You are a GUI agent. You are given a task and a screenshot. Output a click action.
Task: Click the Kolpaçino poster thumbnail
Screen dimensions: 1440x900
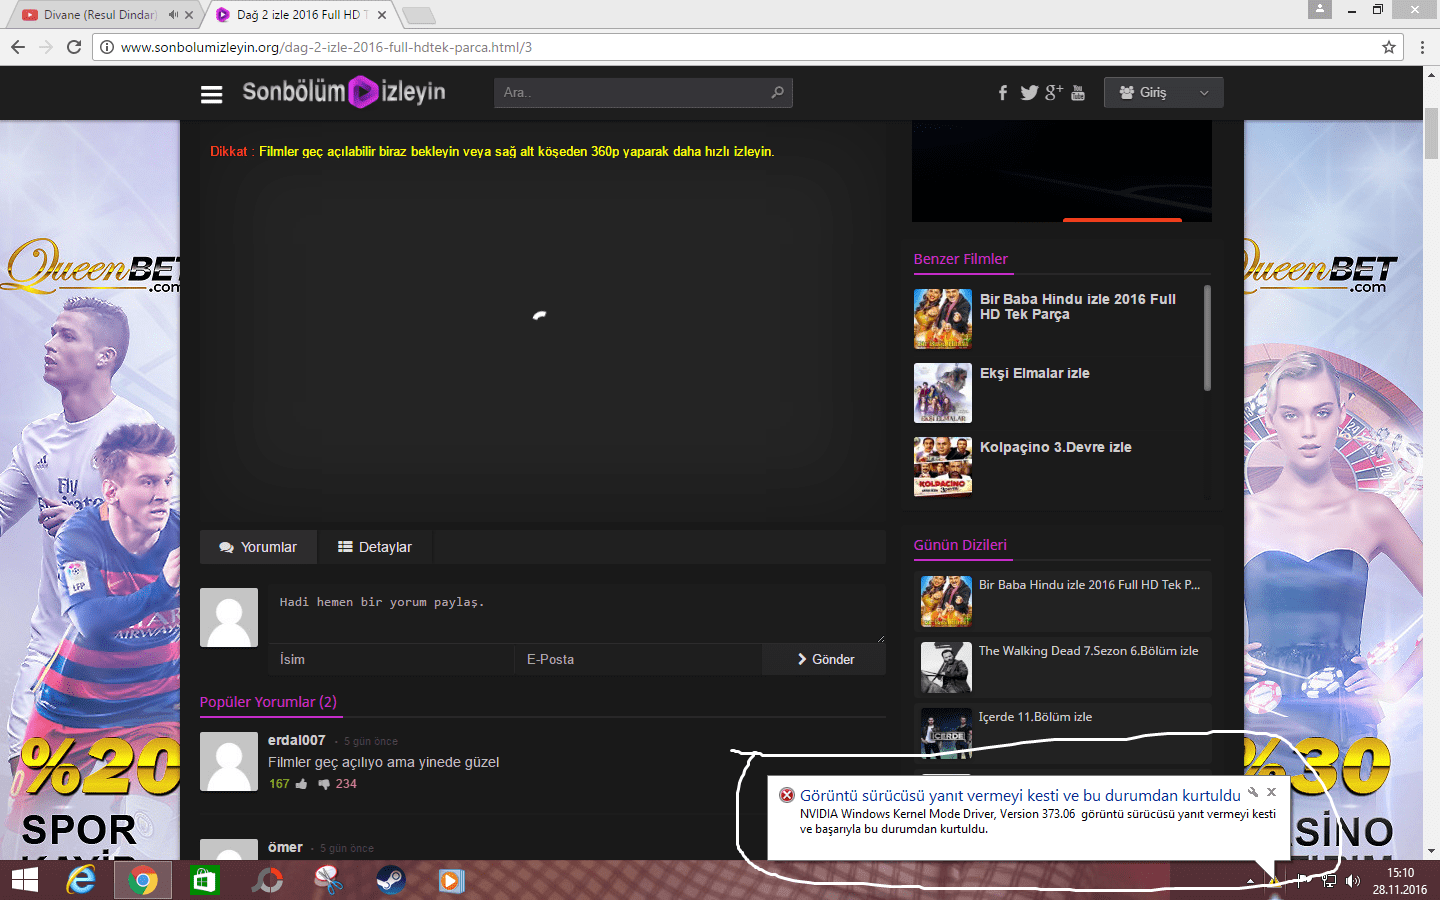pyautogui.click(x=943, y=467)
